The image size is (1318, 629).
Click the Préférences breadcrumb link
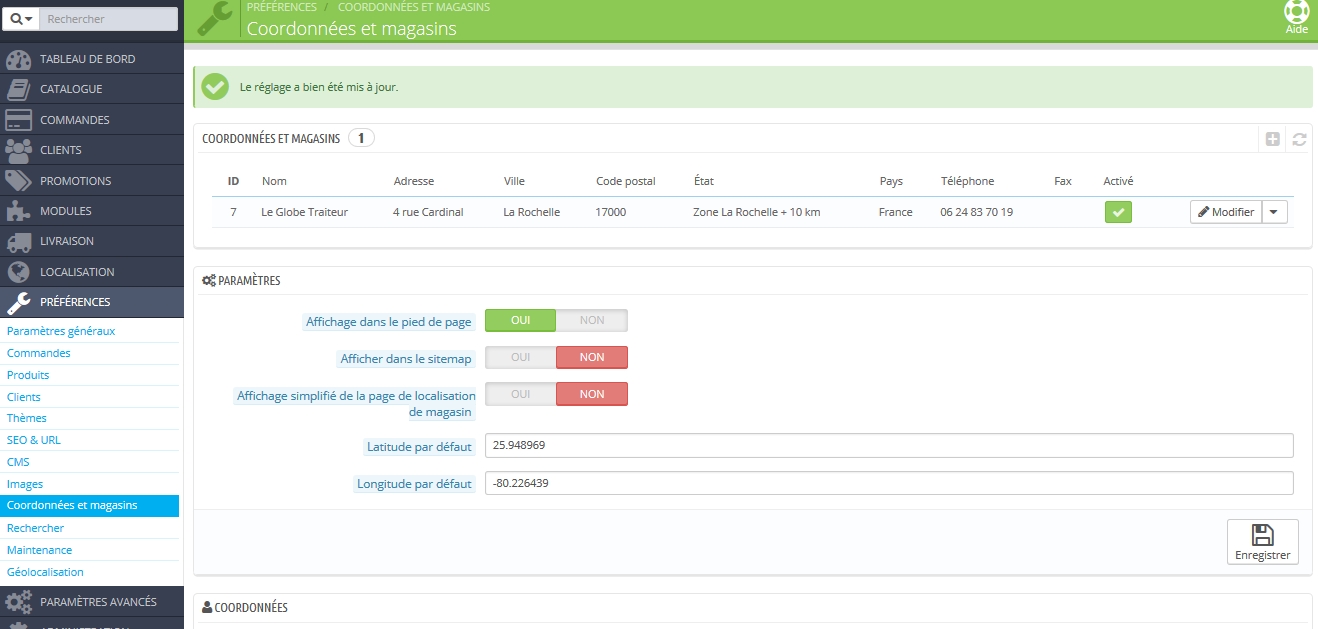pyautogui.click(x=282, y=7)
